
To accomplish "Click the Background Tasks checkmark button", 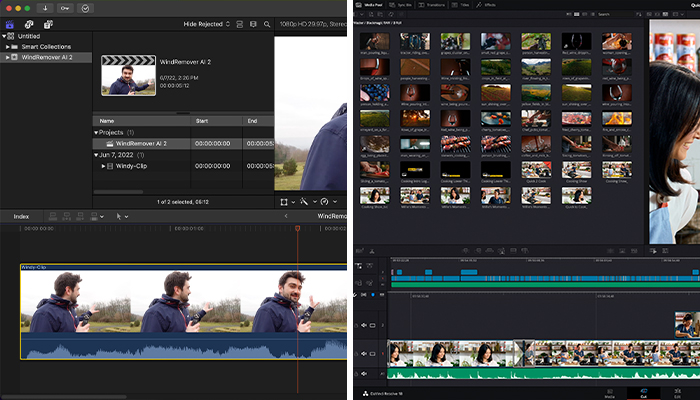I will pyautogui.click(x=85, y=8).
